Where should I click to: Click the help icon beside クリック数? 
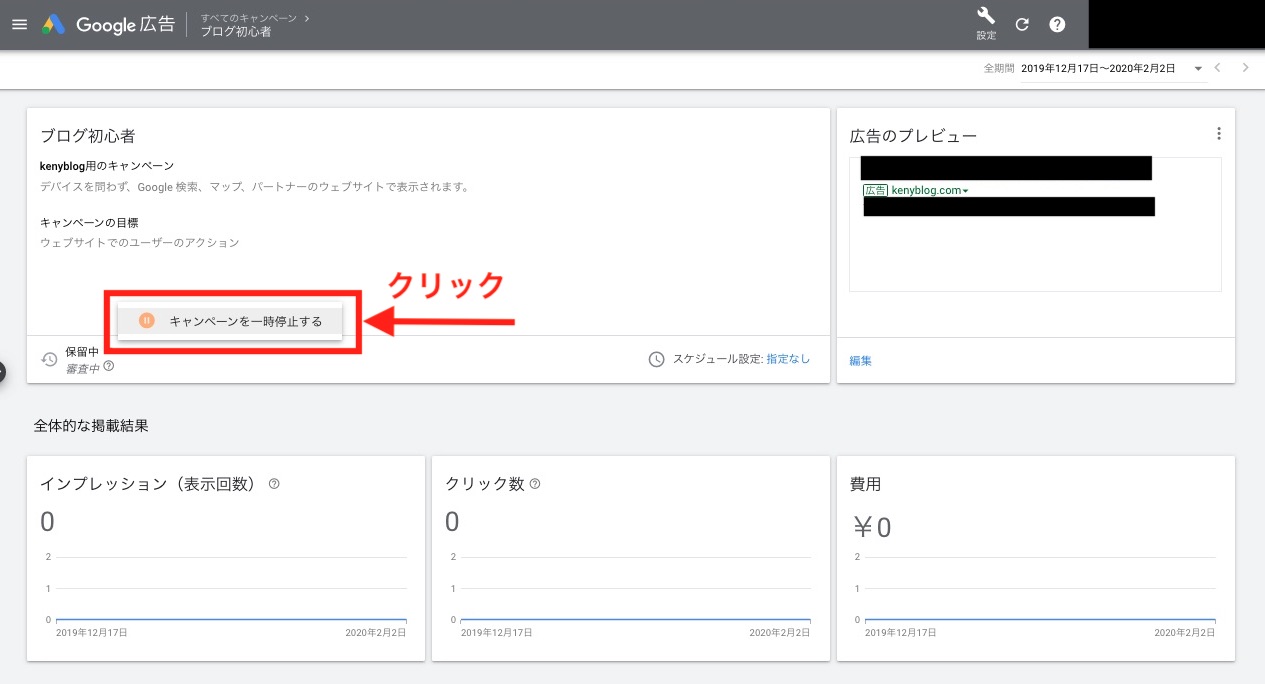coord(535,484)
